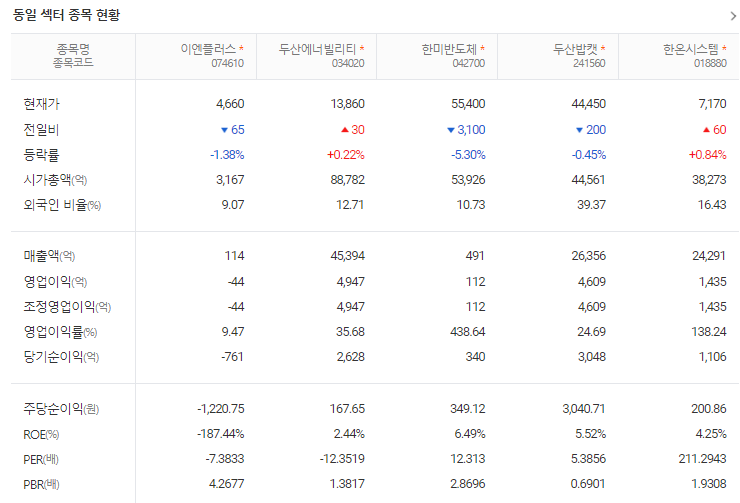
Task: Click EPS value -1,220.75
Action: (221, 409)
